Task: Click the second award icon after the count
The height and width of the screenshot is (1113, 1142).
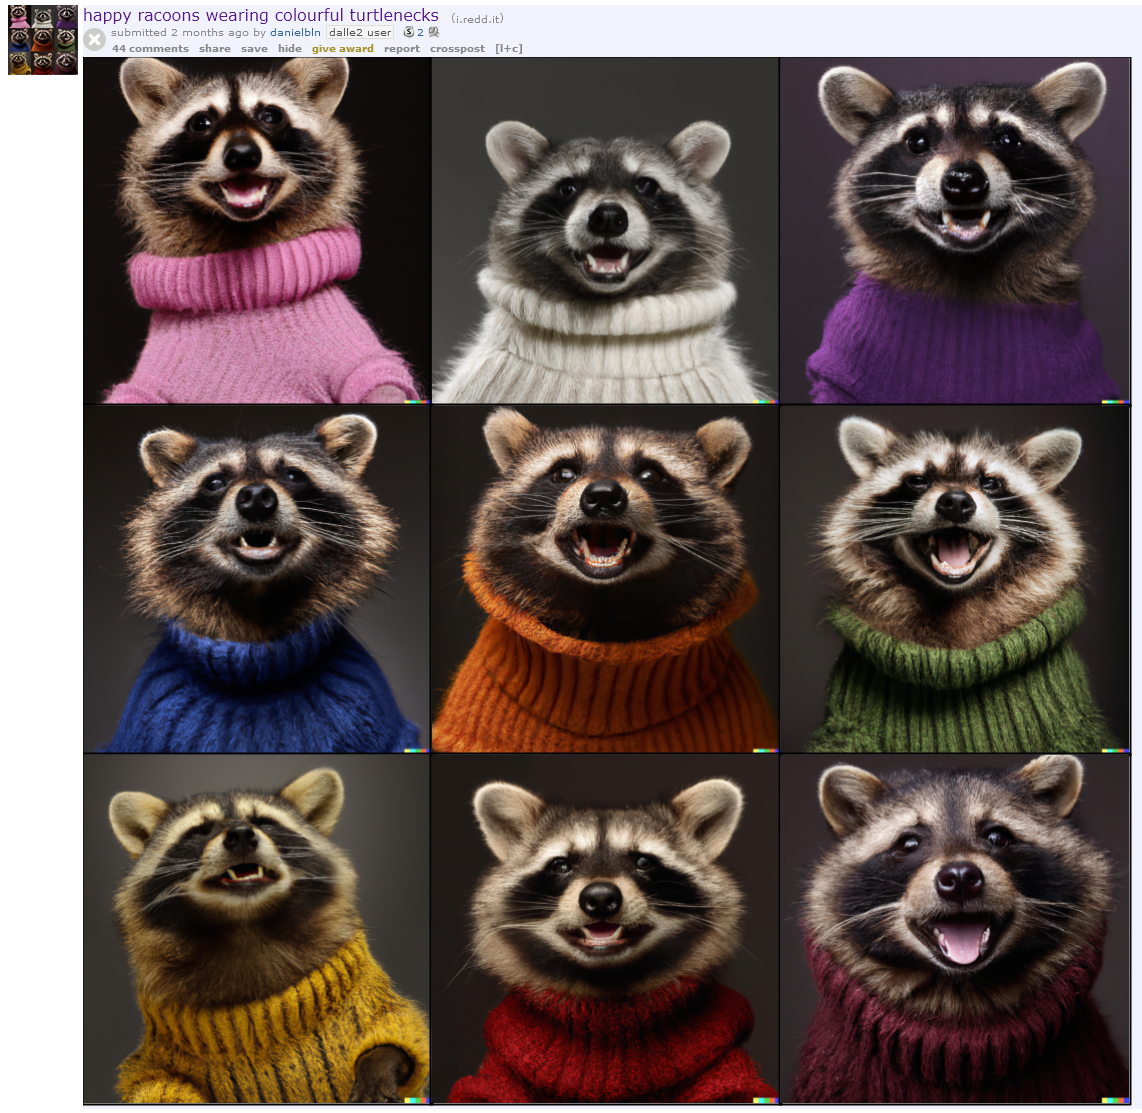Action: click(x=434, y=32)
